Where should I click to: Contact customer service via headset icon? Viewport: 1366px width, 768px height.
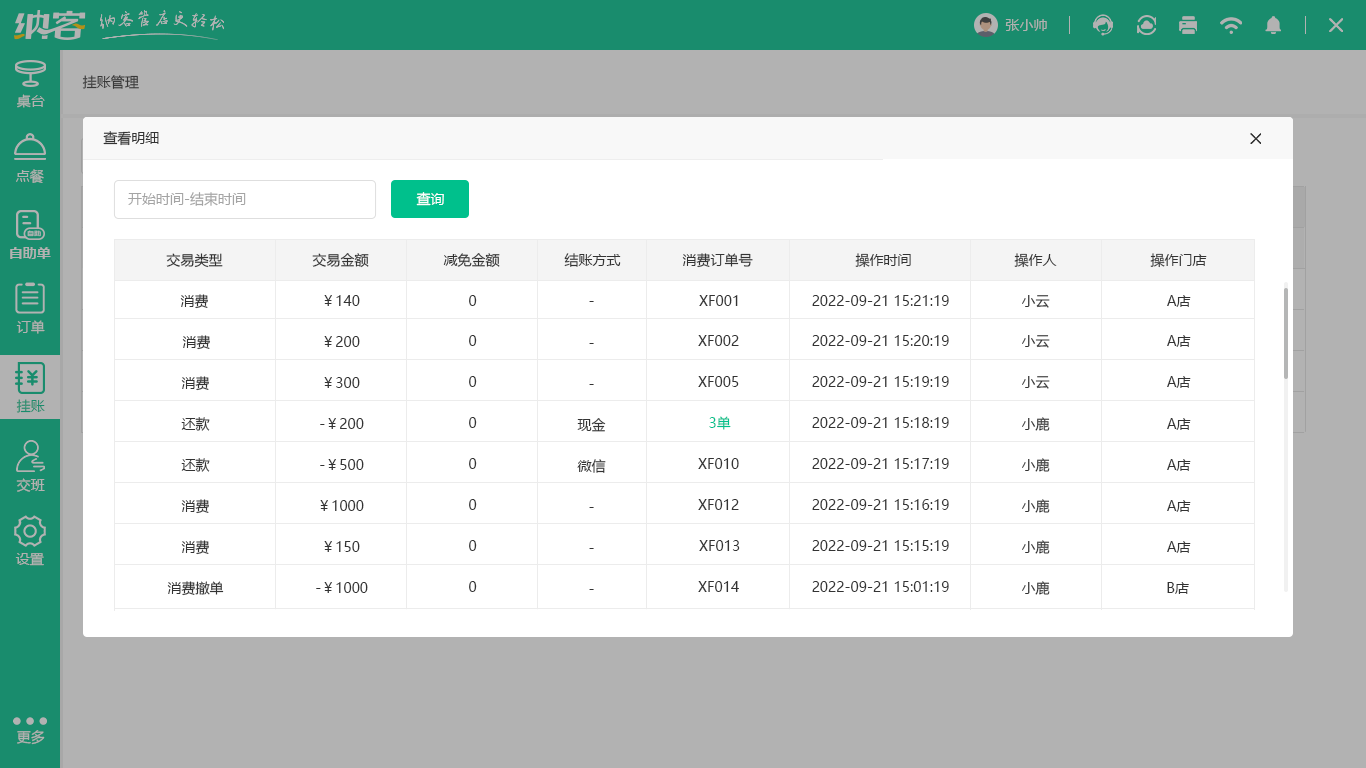(x=1103, y=24)
